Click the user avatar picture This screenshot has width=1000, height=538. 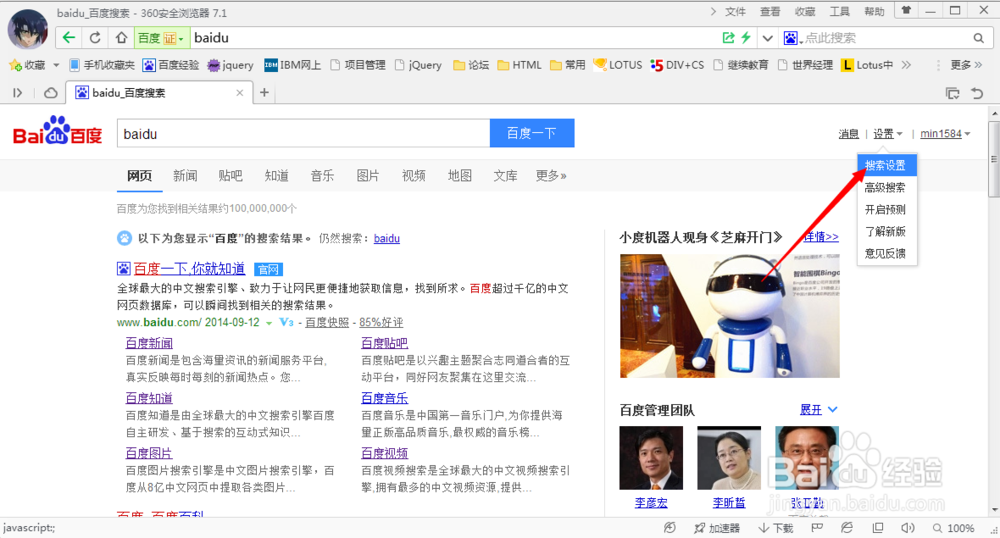[x=27, y=29]
